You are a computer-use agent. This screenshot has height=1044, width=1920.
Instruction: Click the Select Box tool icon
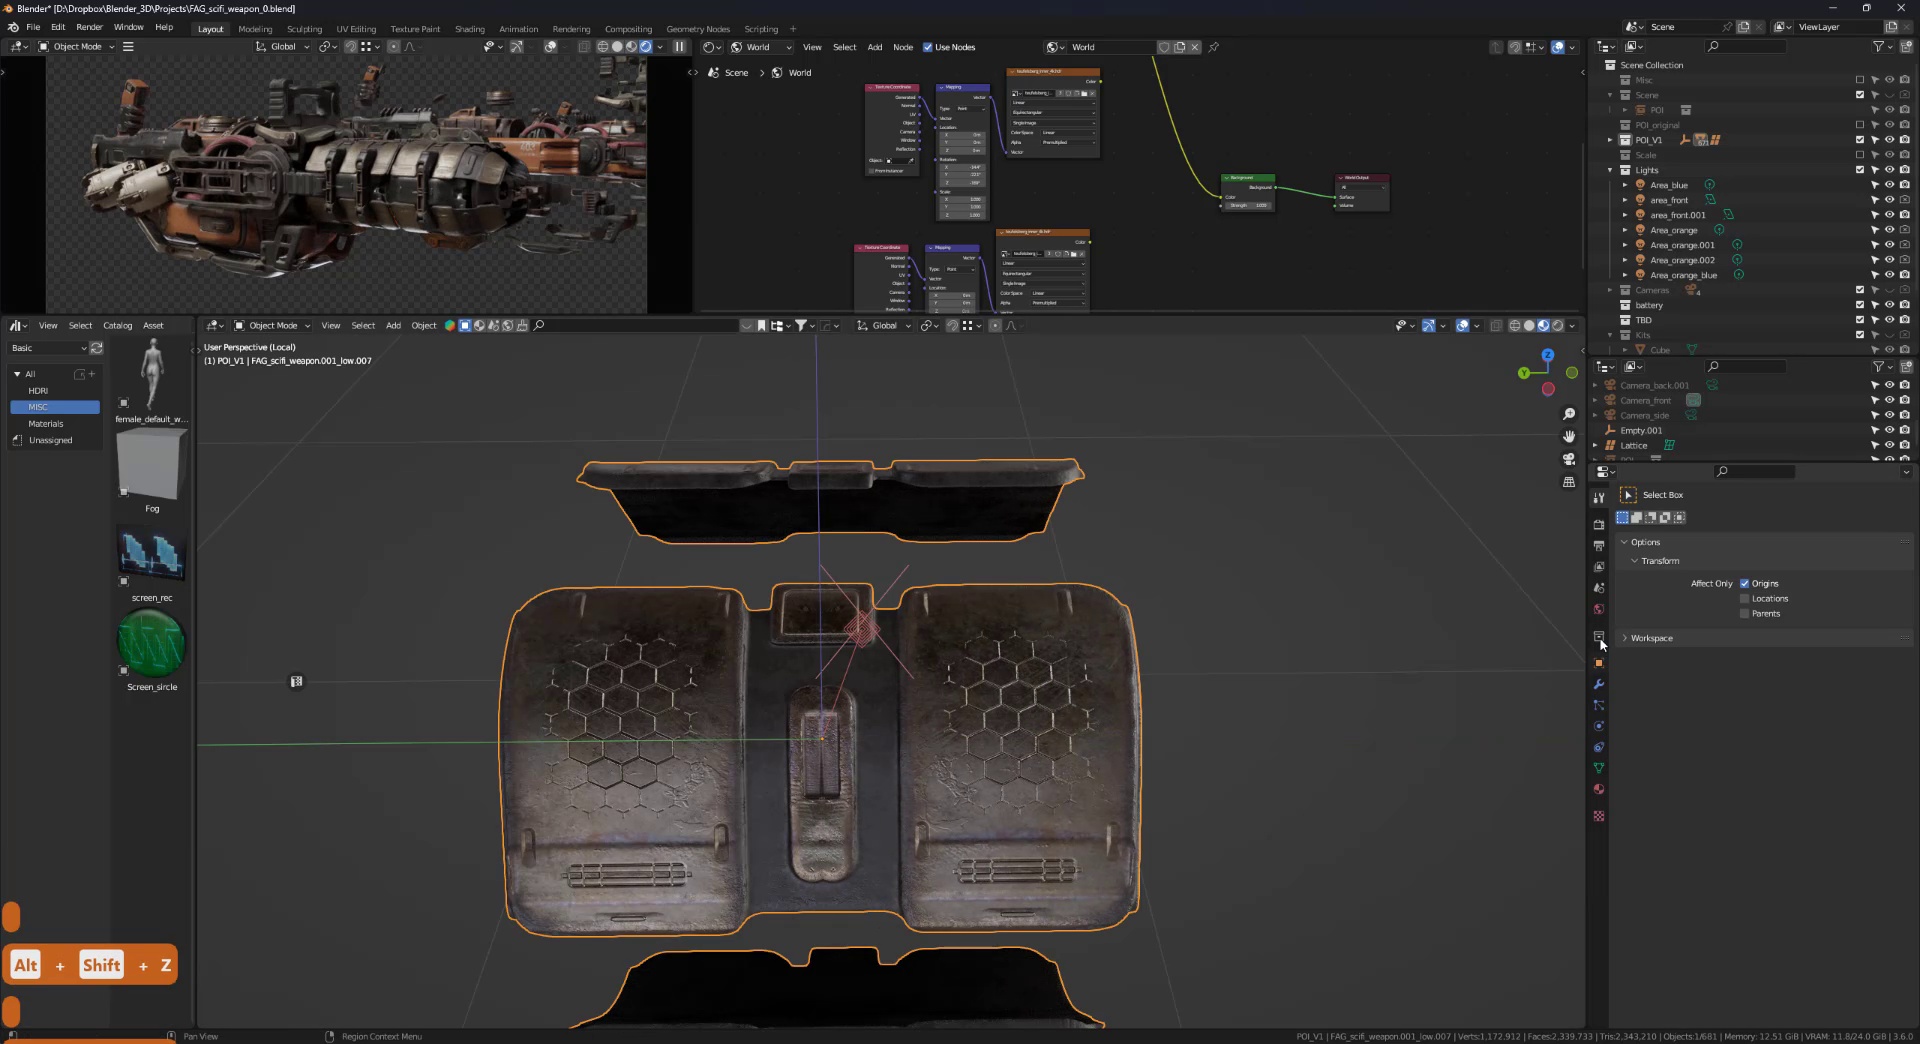point(1628,495)
